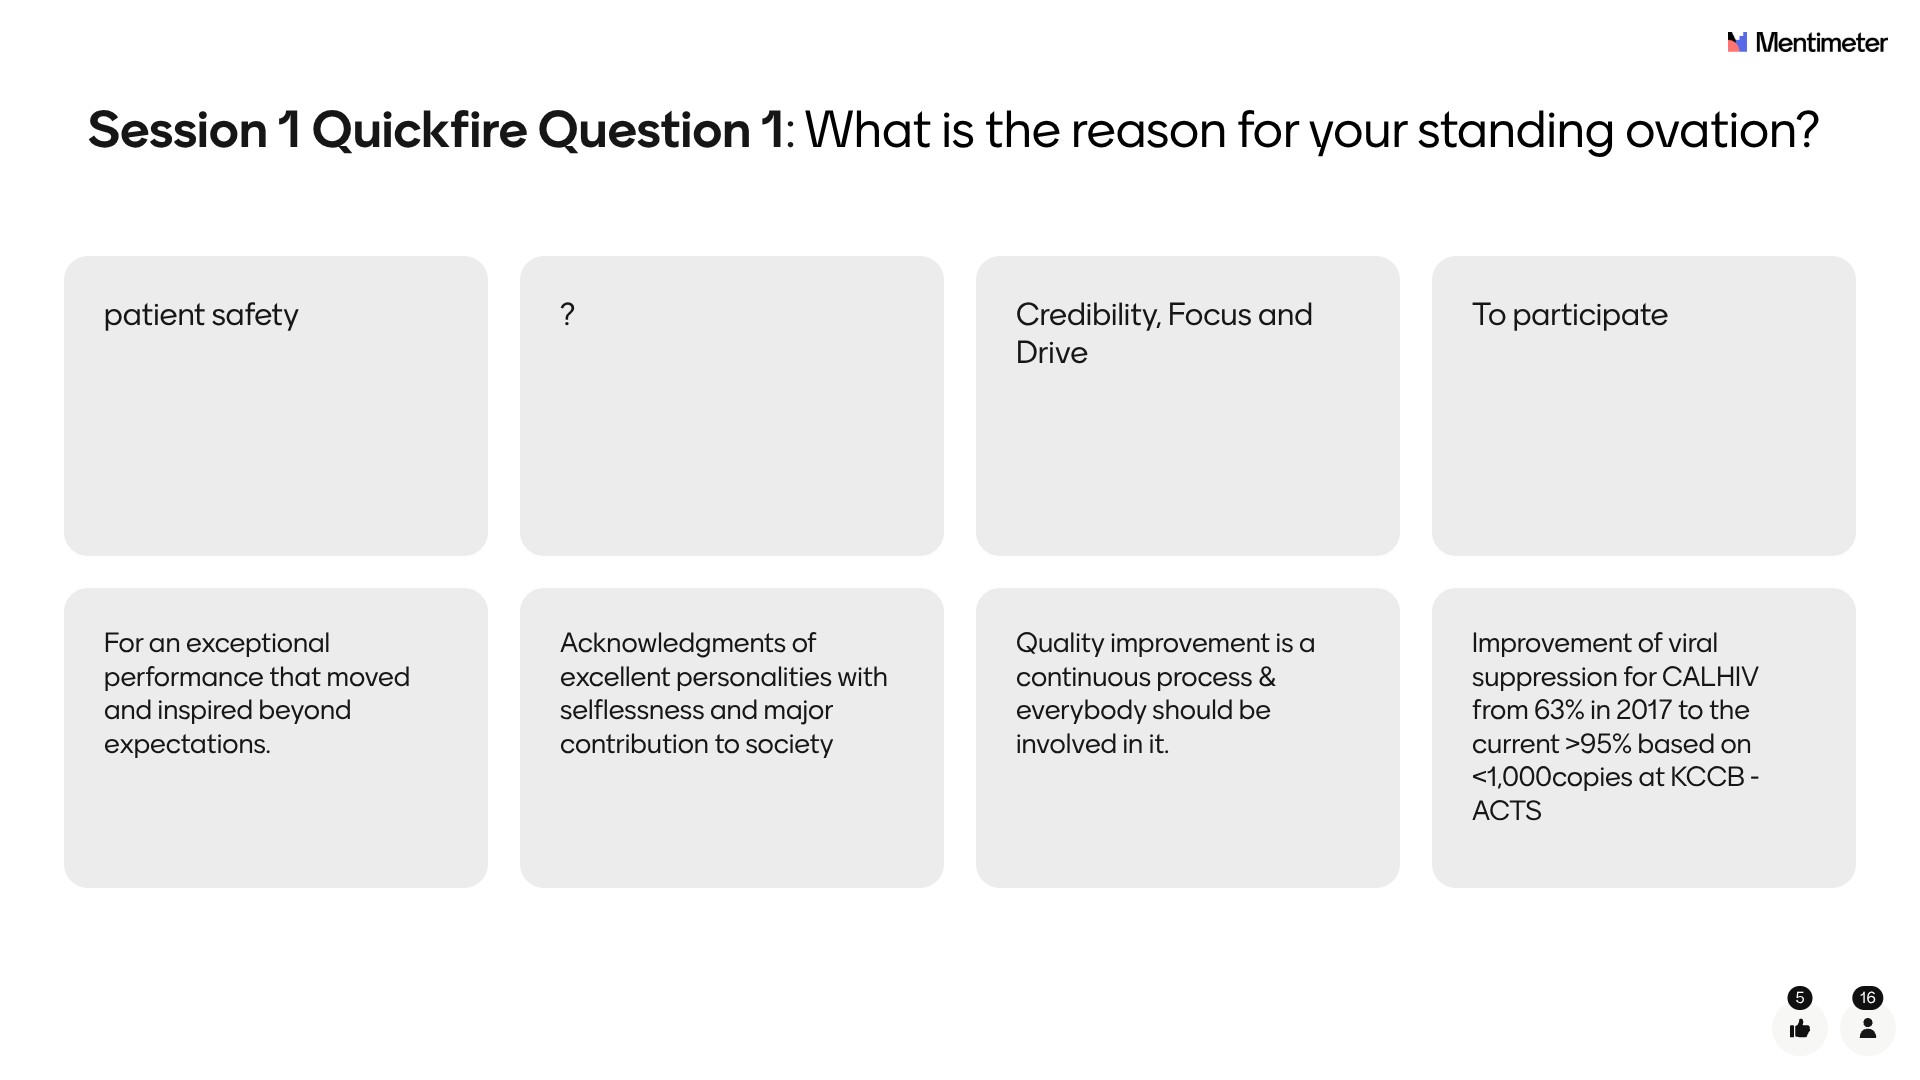Image resolution: width=1920 pixels, height=1080 pixels.
Task: Click the bold 'Session 1 Quickfire Question 1' heading
Action: 436,130
